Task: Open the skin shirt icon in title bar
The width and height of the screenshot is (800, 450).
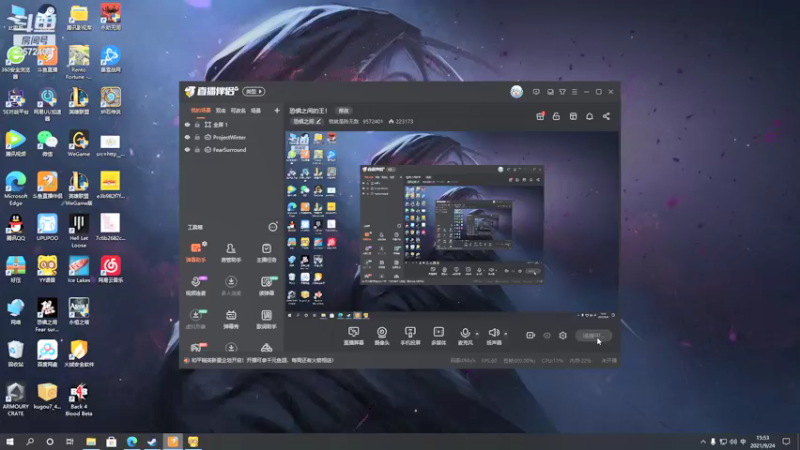Action: [562, 92]
